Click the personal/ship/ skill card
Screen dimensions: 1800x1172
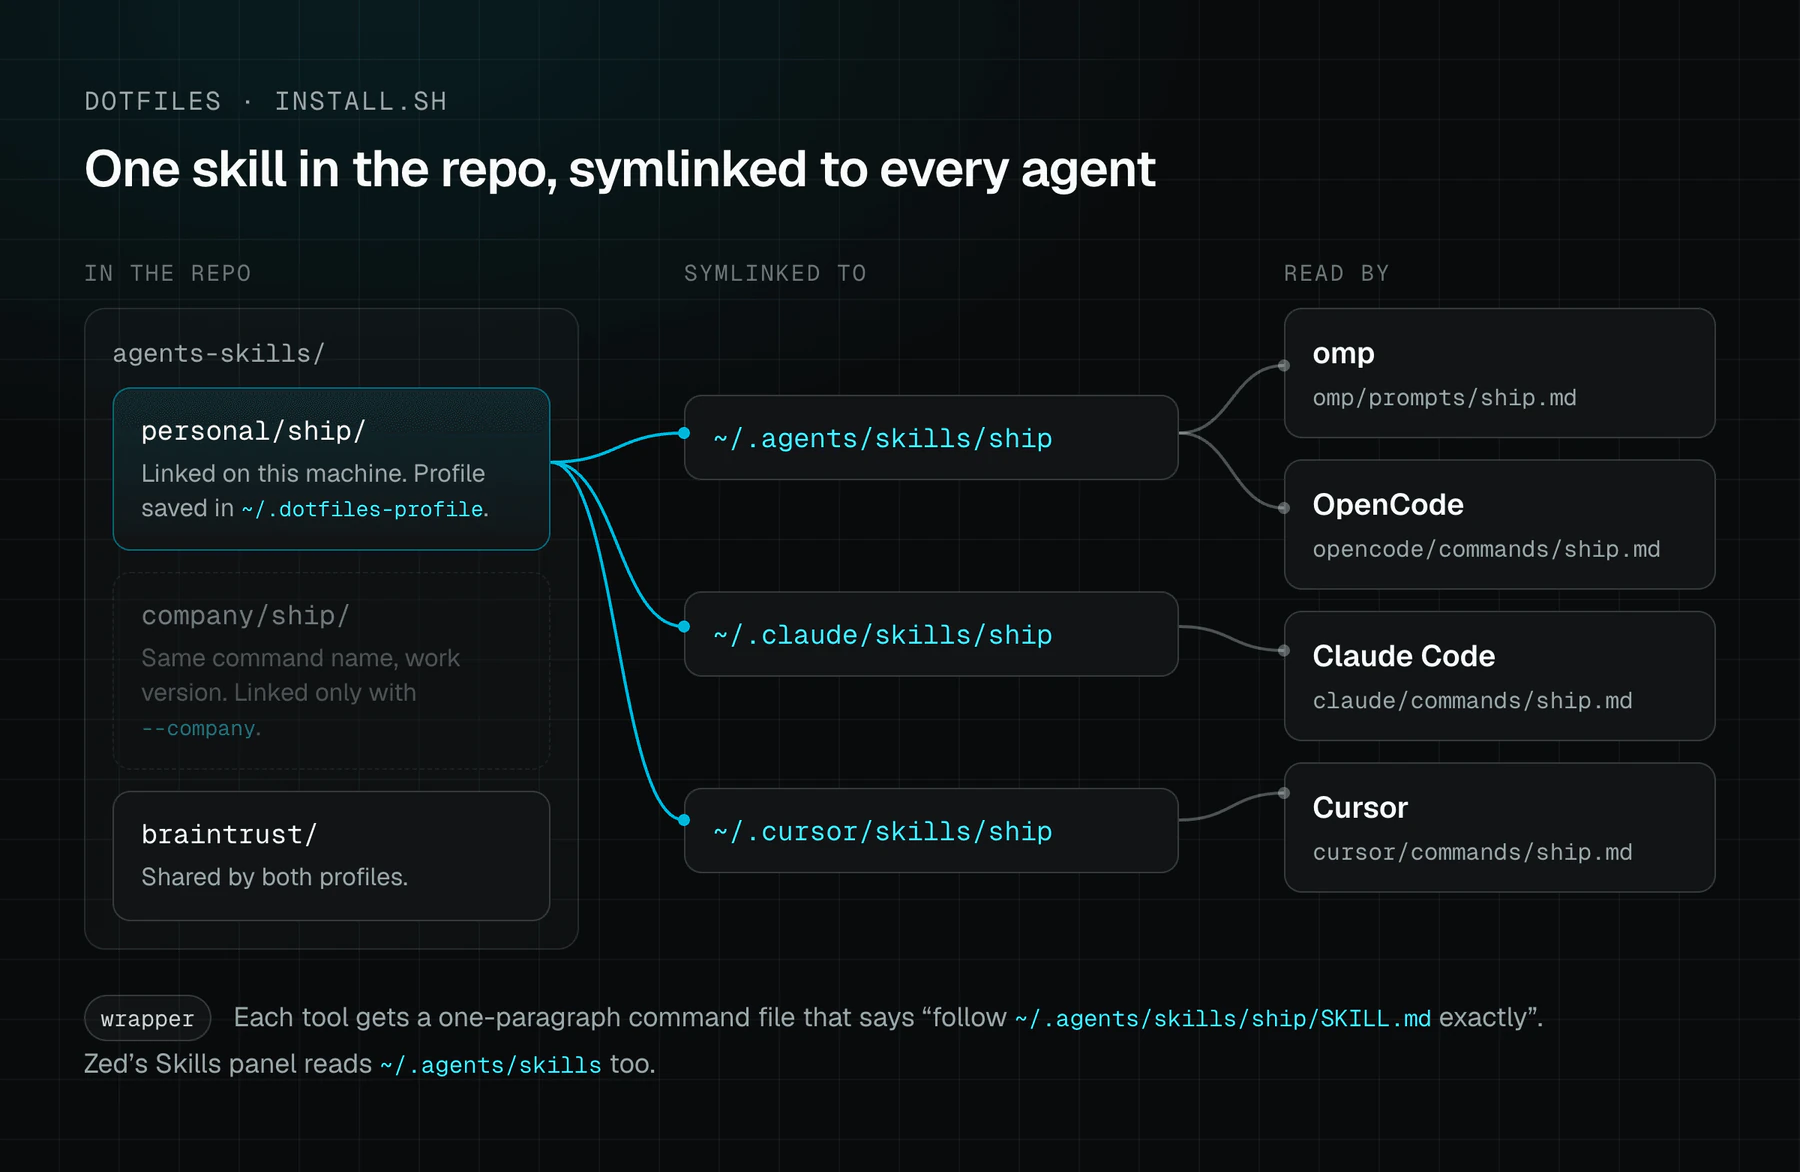[331, 469]
